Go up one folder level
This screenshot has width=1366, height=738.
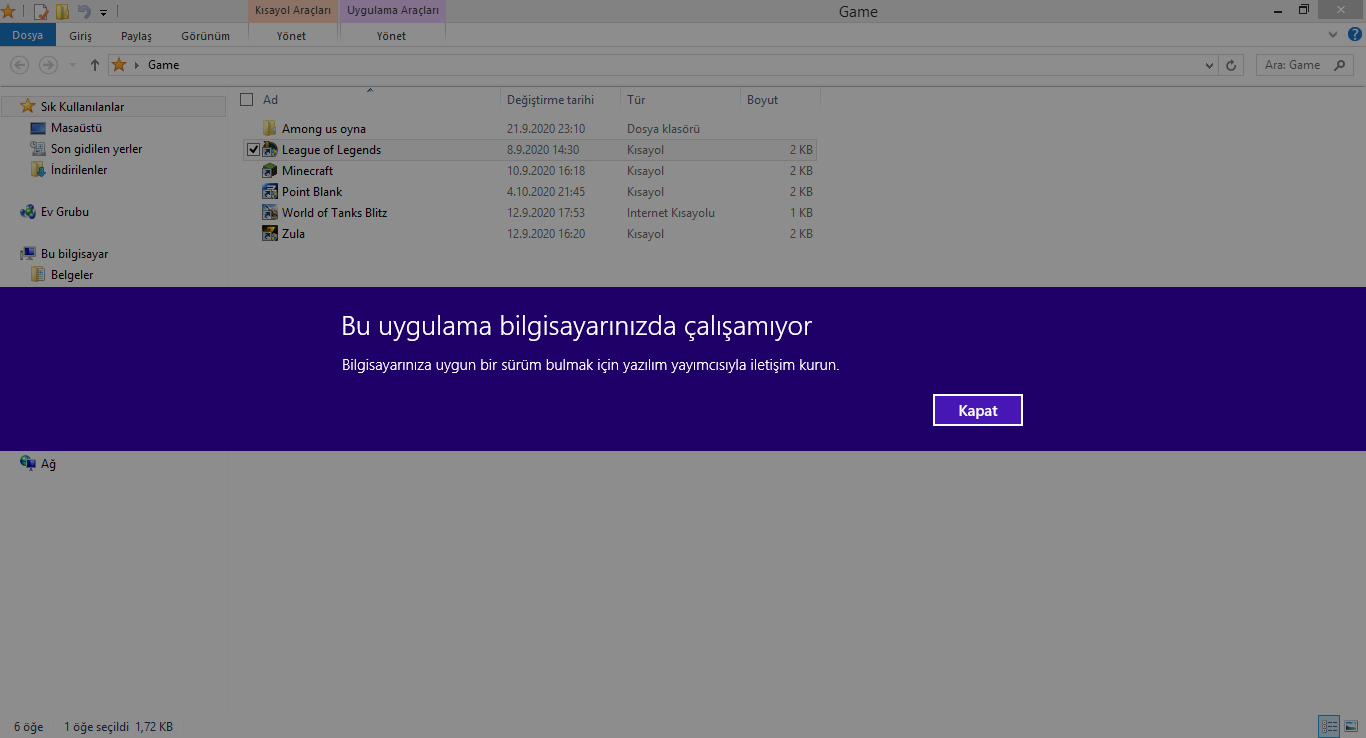[95, 65]
